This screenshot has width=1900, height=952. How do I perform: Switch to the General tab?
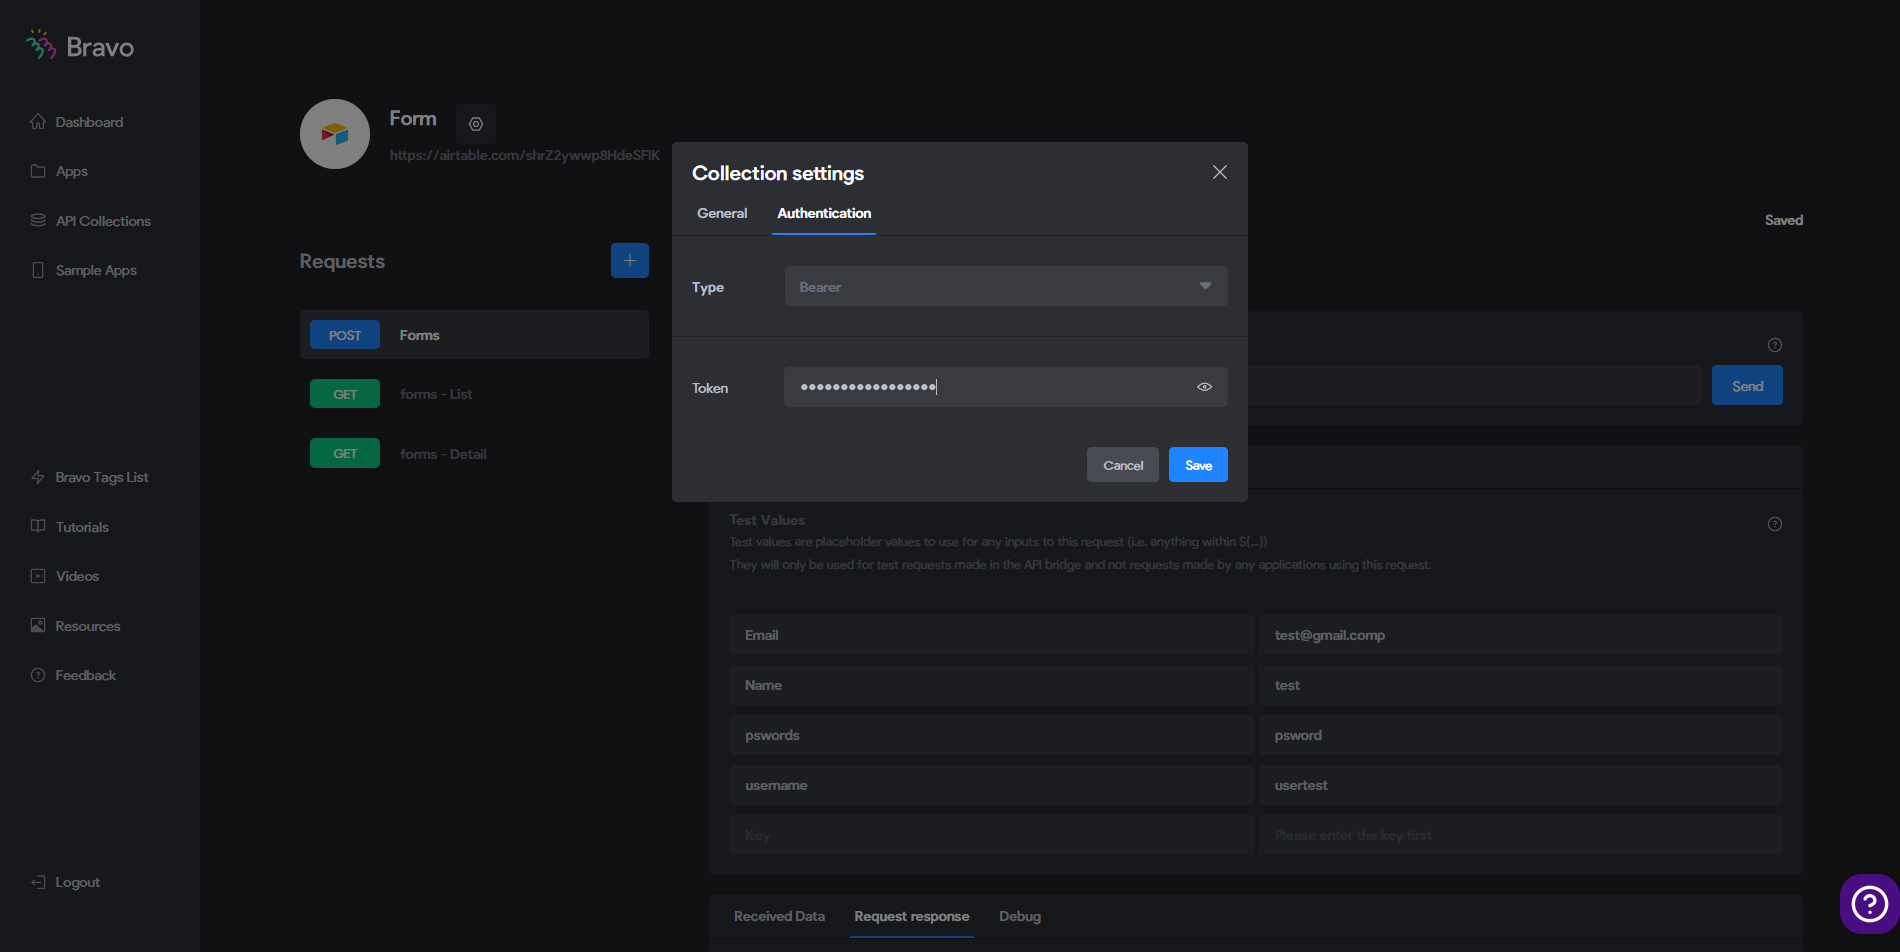coord(722,213)
